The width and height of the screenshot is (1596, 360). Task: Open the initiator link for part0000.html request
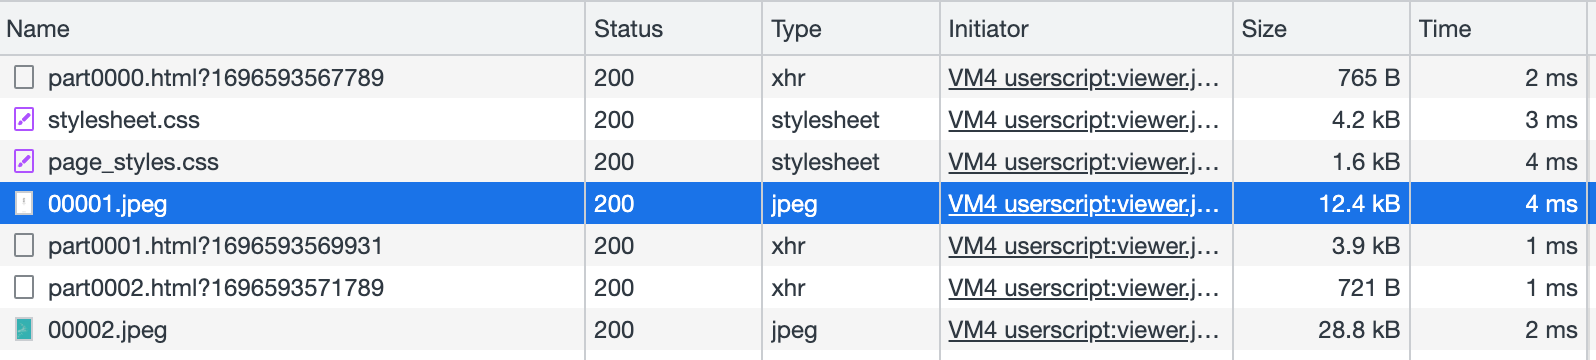(x=1084, y=78)
